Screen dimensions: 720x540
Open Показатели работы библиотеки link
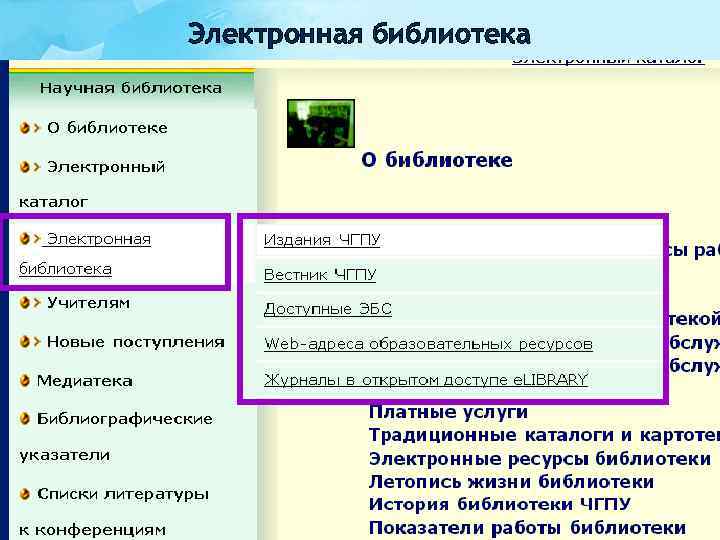click(x=528, y=528)
